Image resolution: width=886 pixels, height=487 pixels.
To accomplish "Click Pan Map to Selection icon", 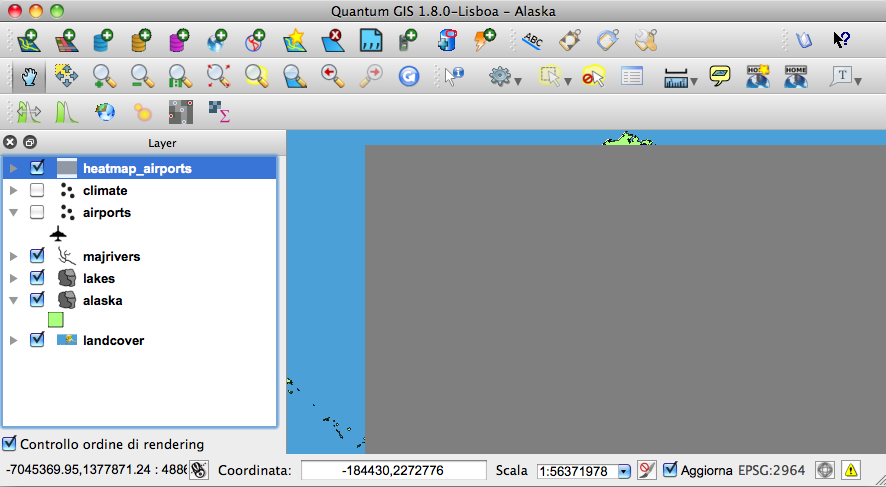I will tap(66, 76).
